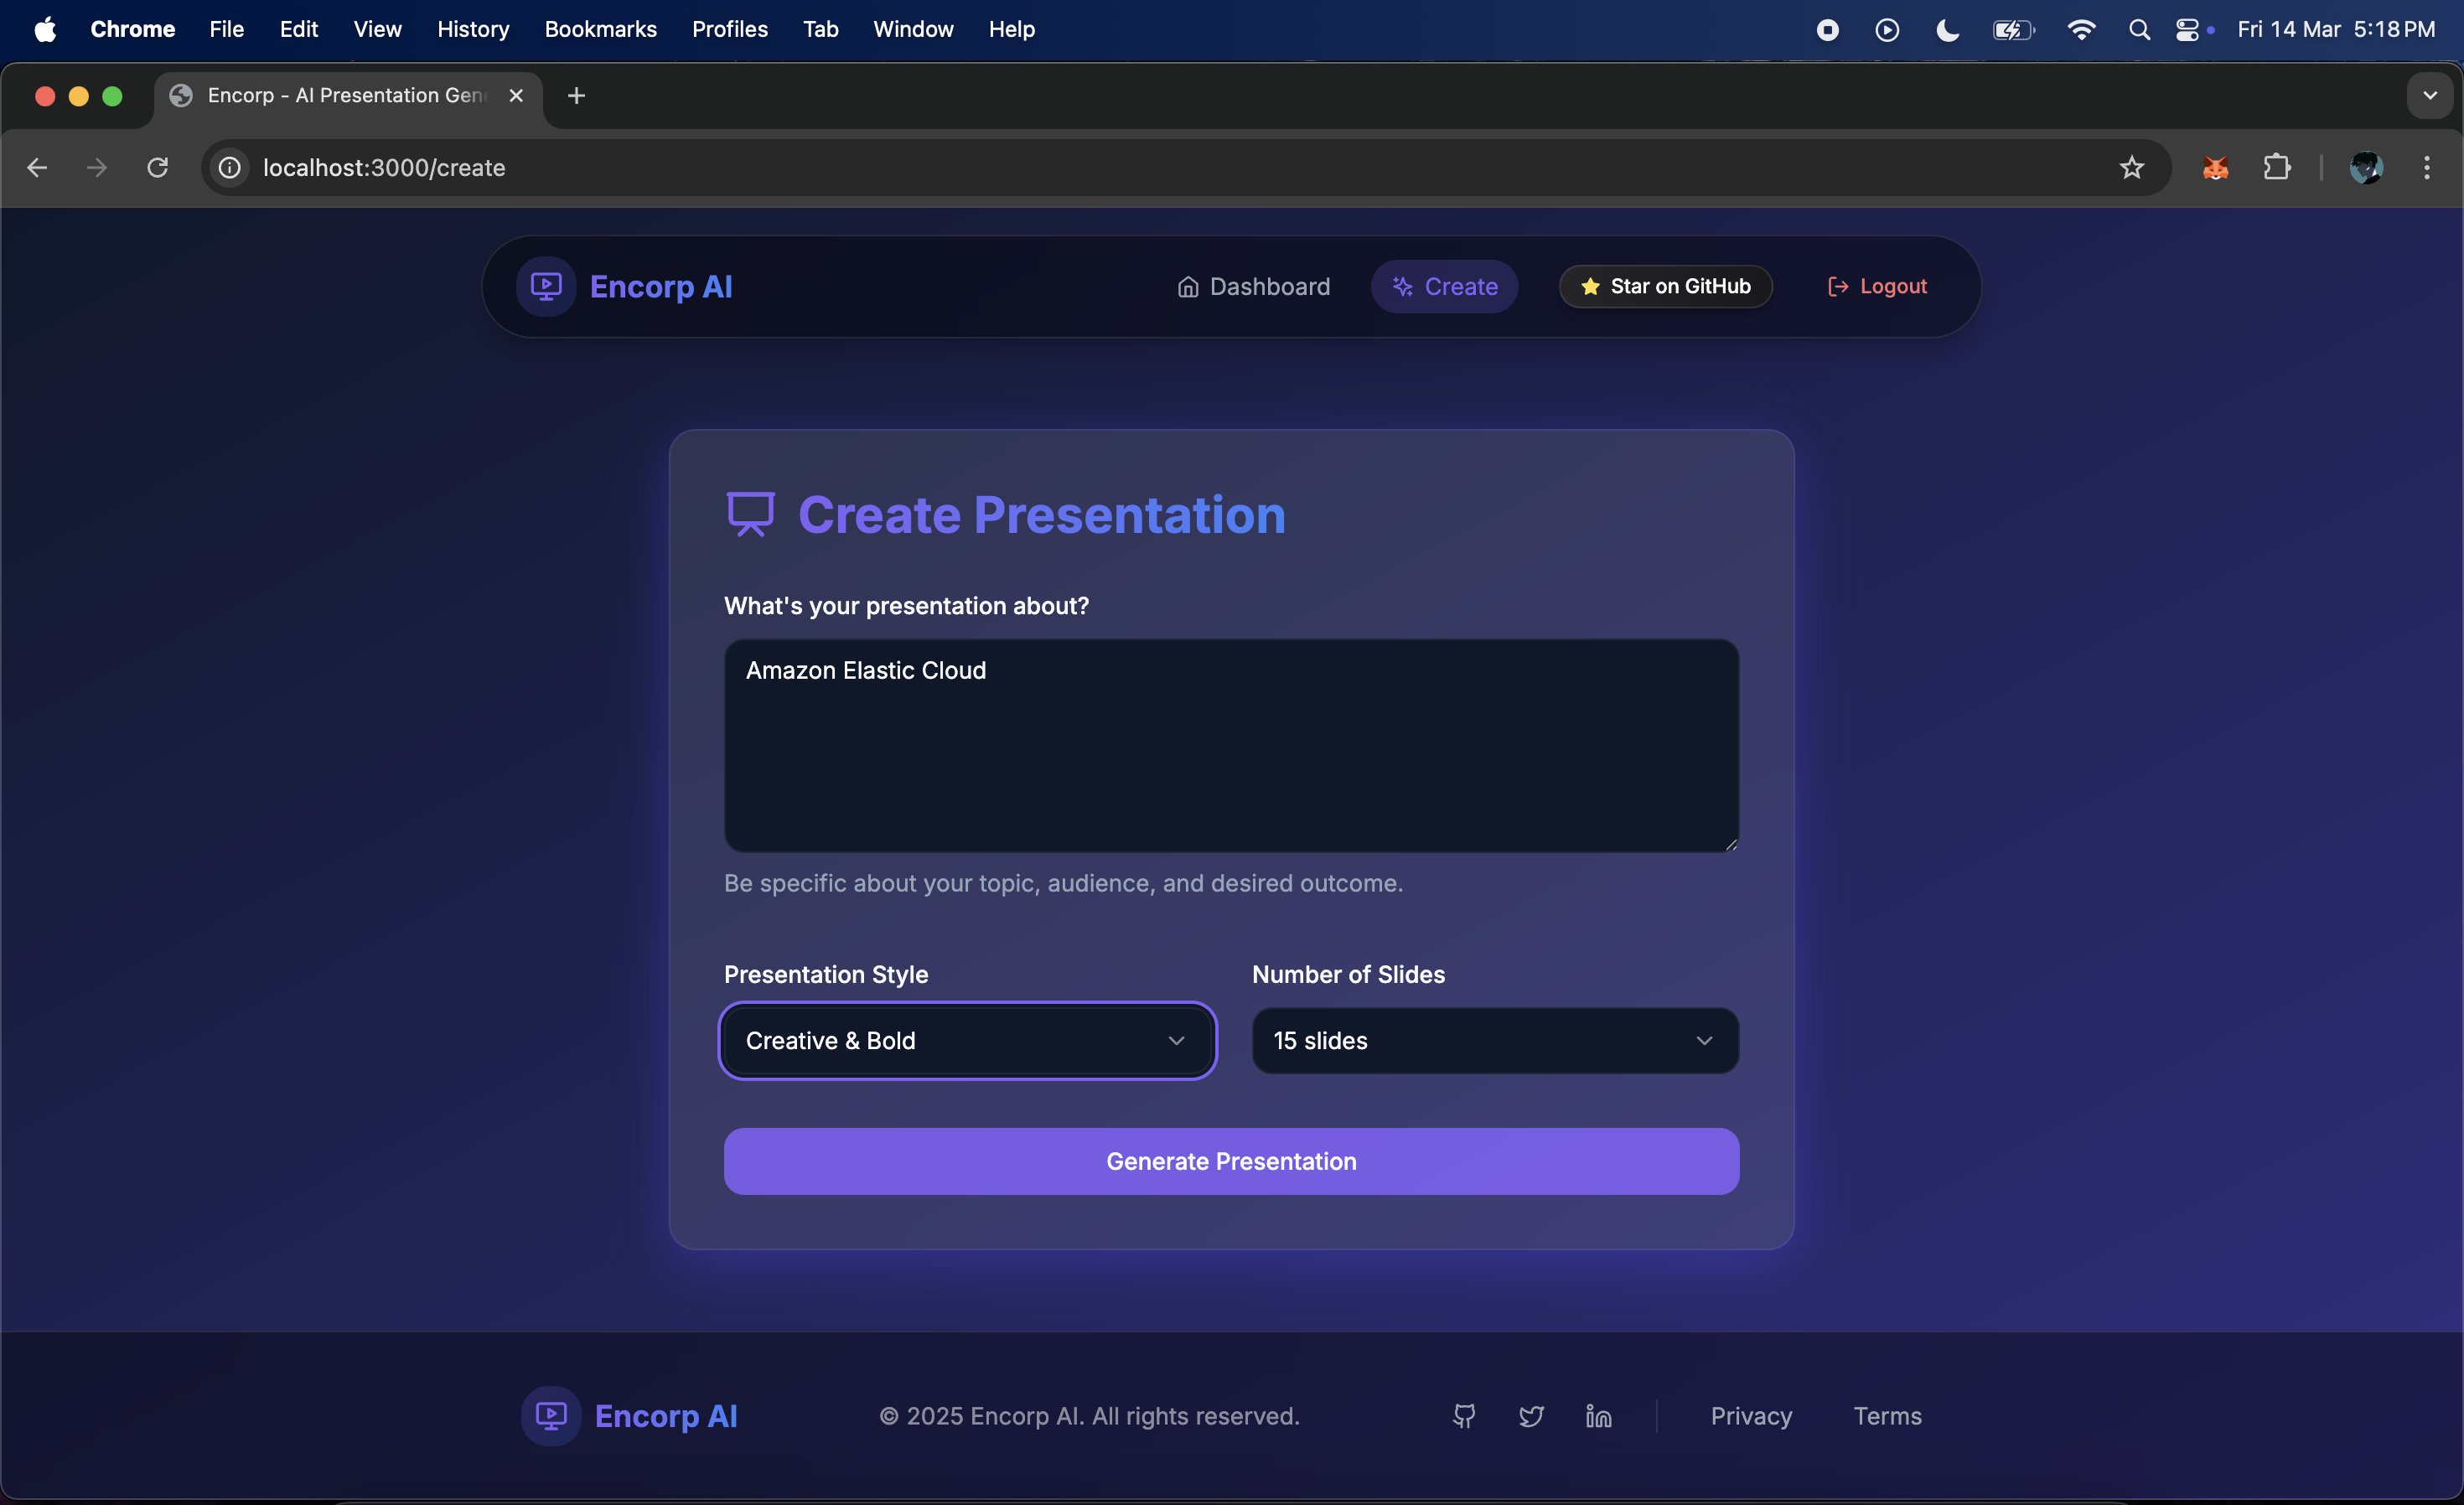Open the Presentation Style dropdown

967,1041
